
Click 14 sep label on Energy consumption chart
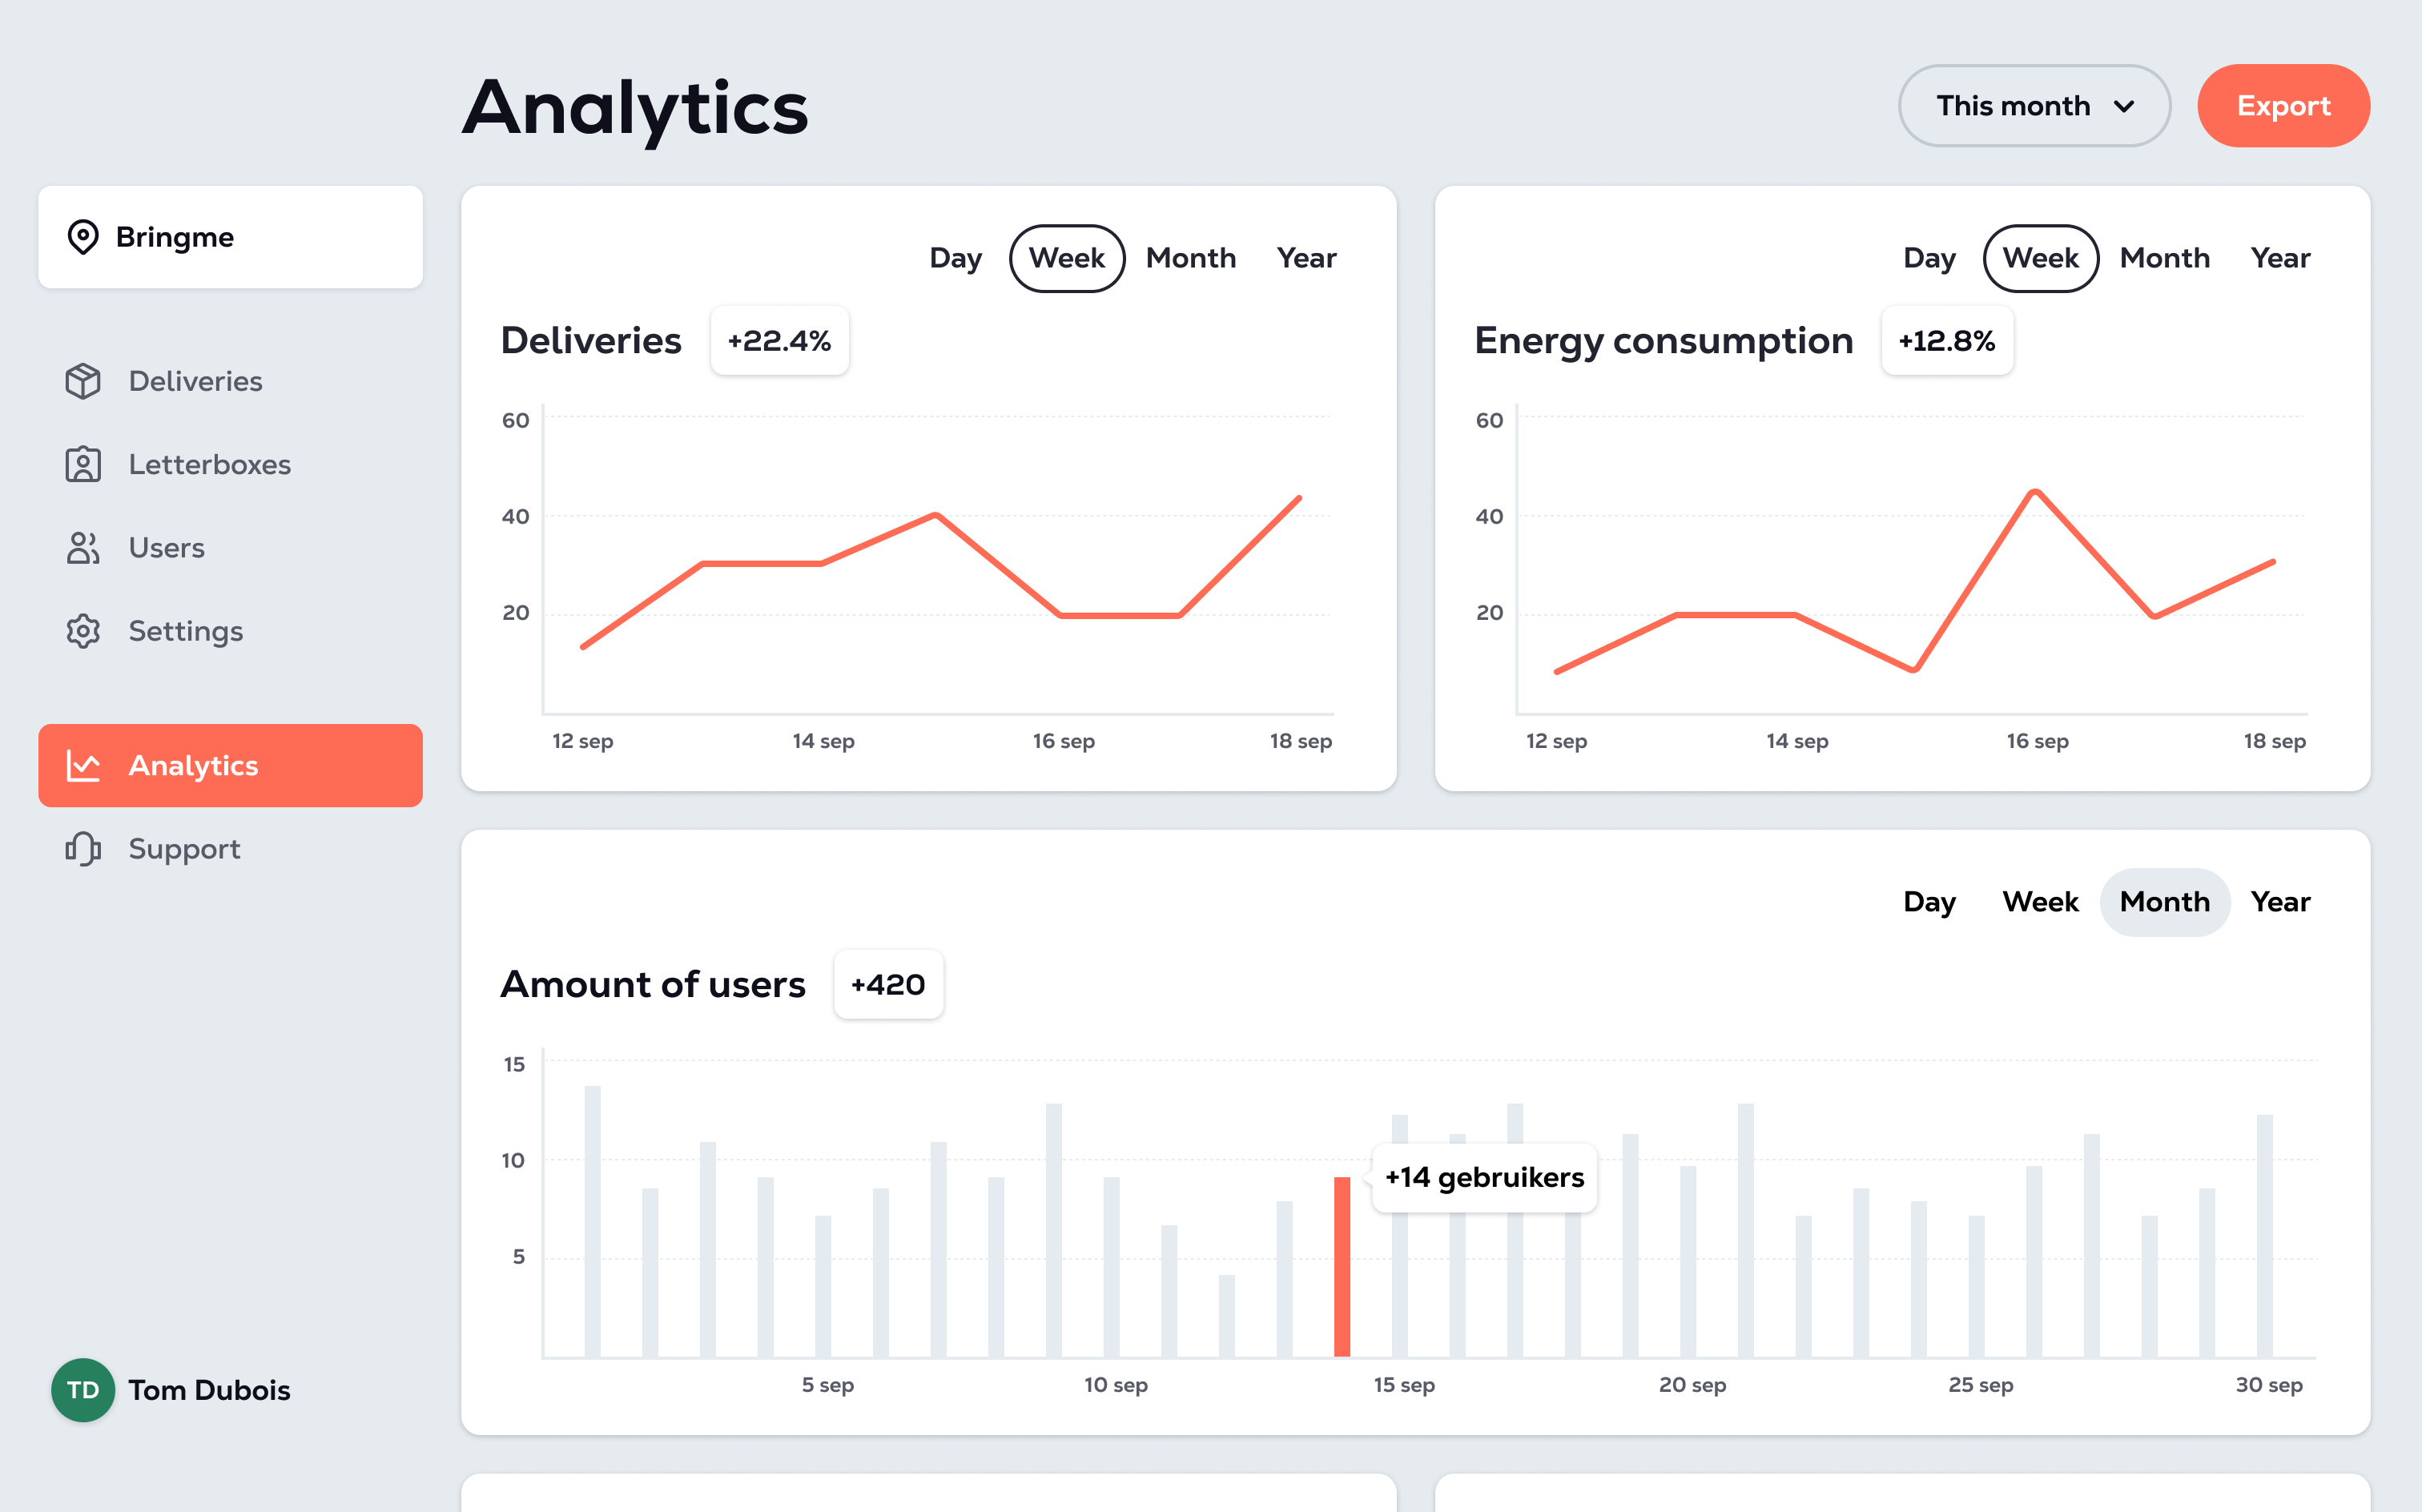[1797, 741]
